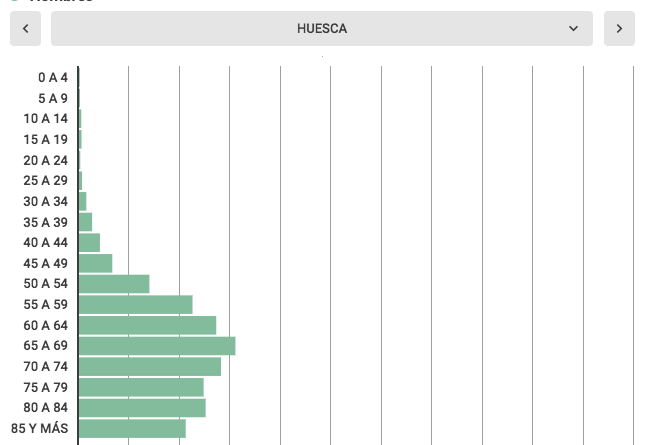Click the 30 A 34 axis label
Screen dimensions: 645x445
pyautogui.click(x=46, y=201)
